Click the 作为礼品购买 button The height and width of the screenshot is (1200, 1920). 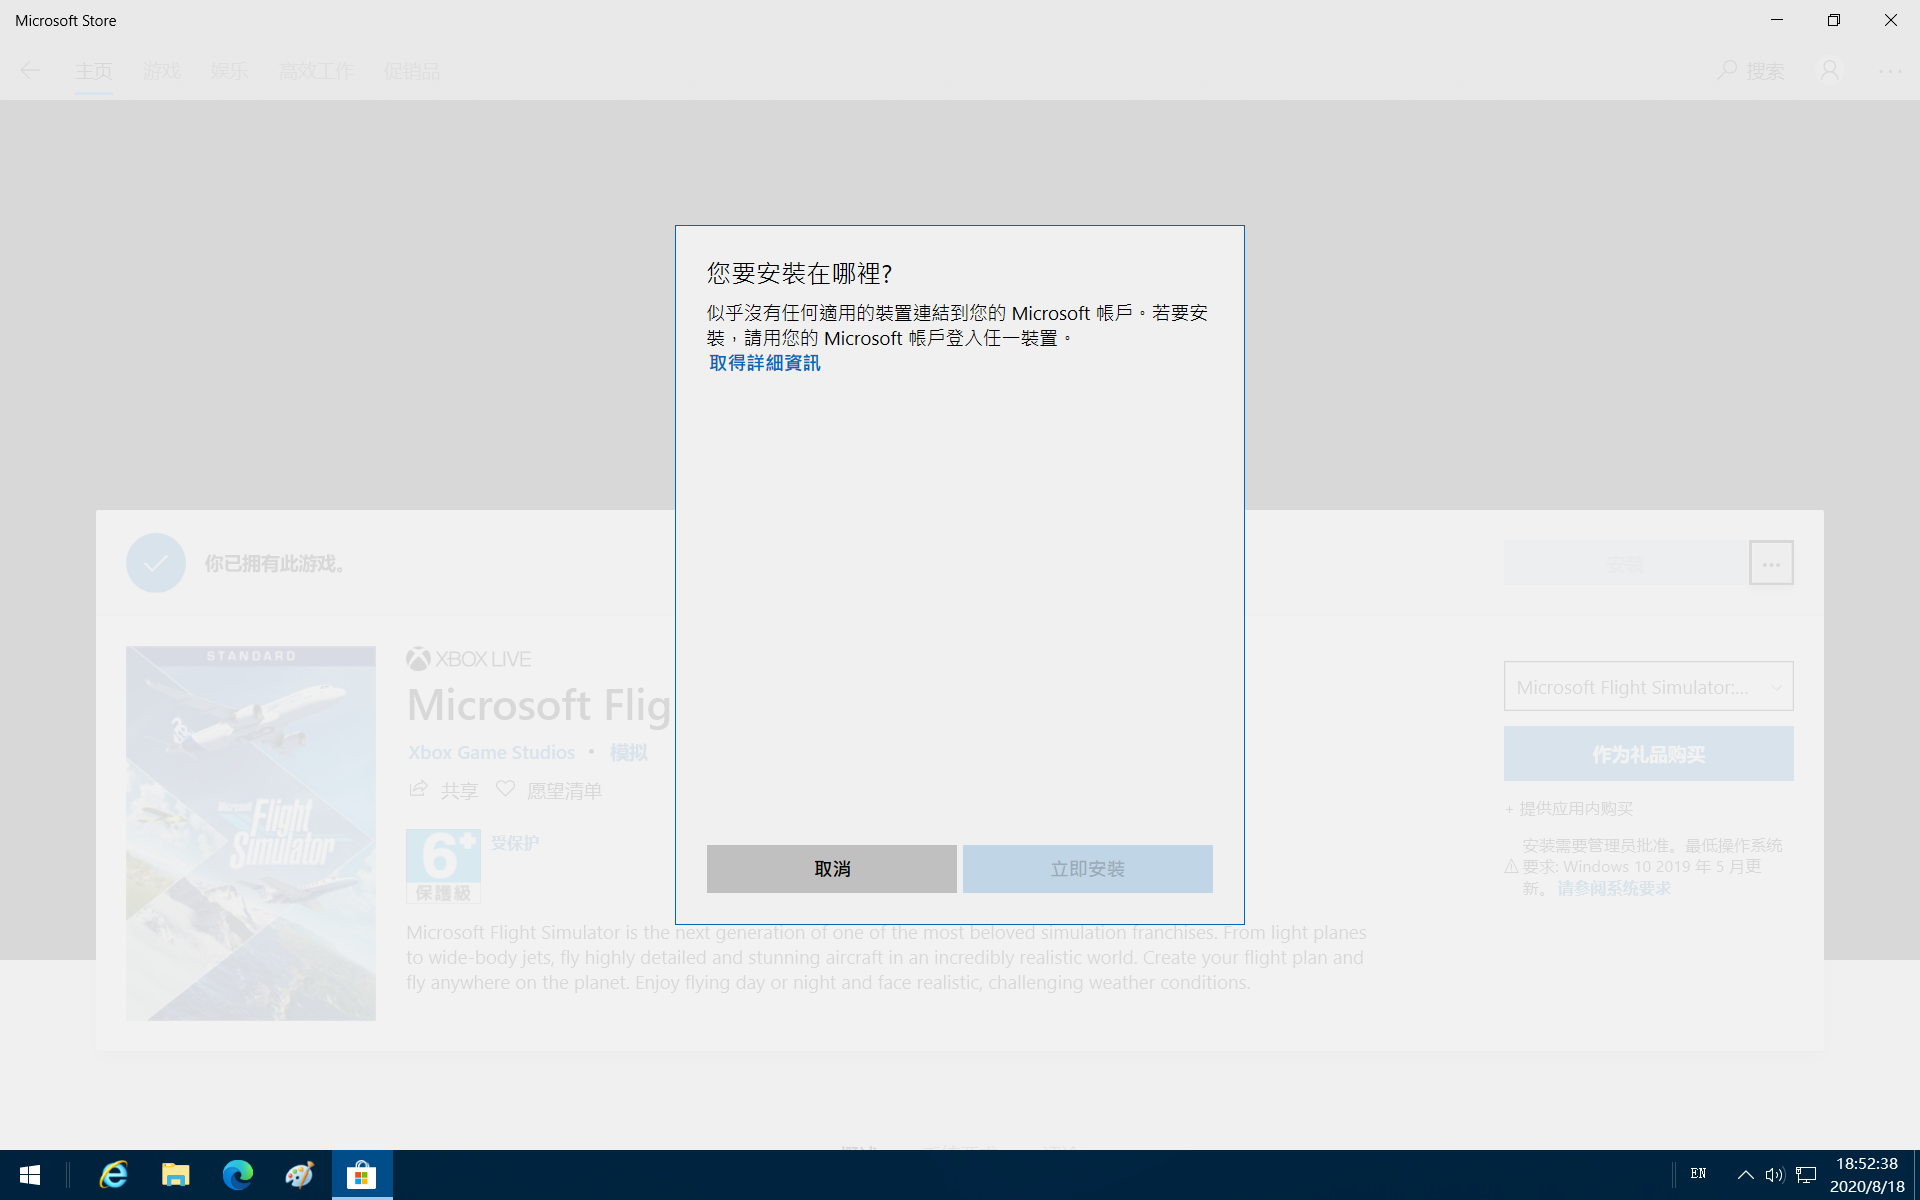(x=1648, y=754)
